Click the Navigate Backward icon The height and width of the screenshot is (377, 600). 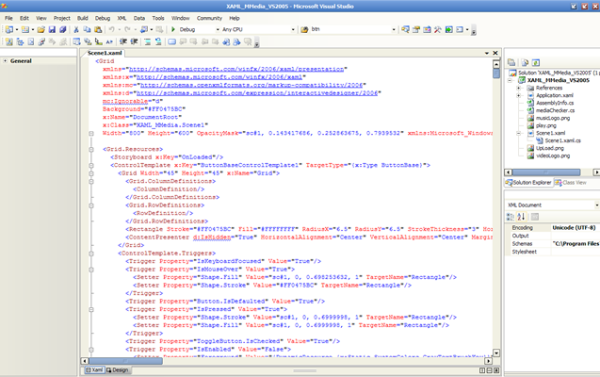[x=144, y=29]
